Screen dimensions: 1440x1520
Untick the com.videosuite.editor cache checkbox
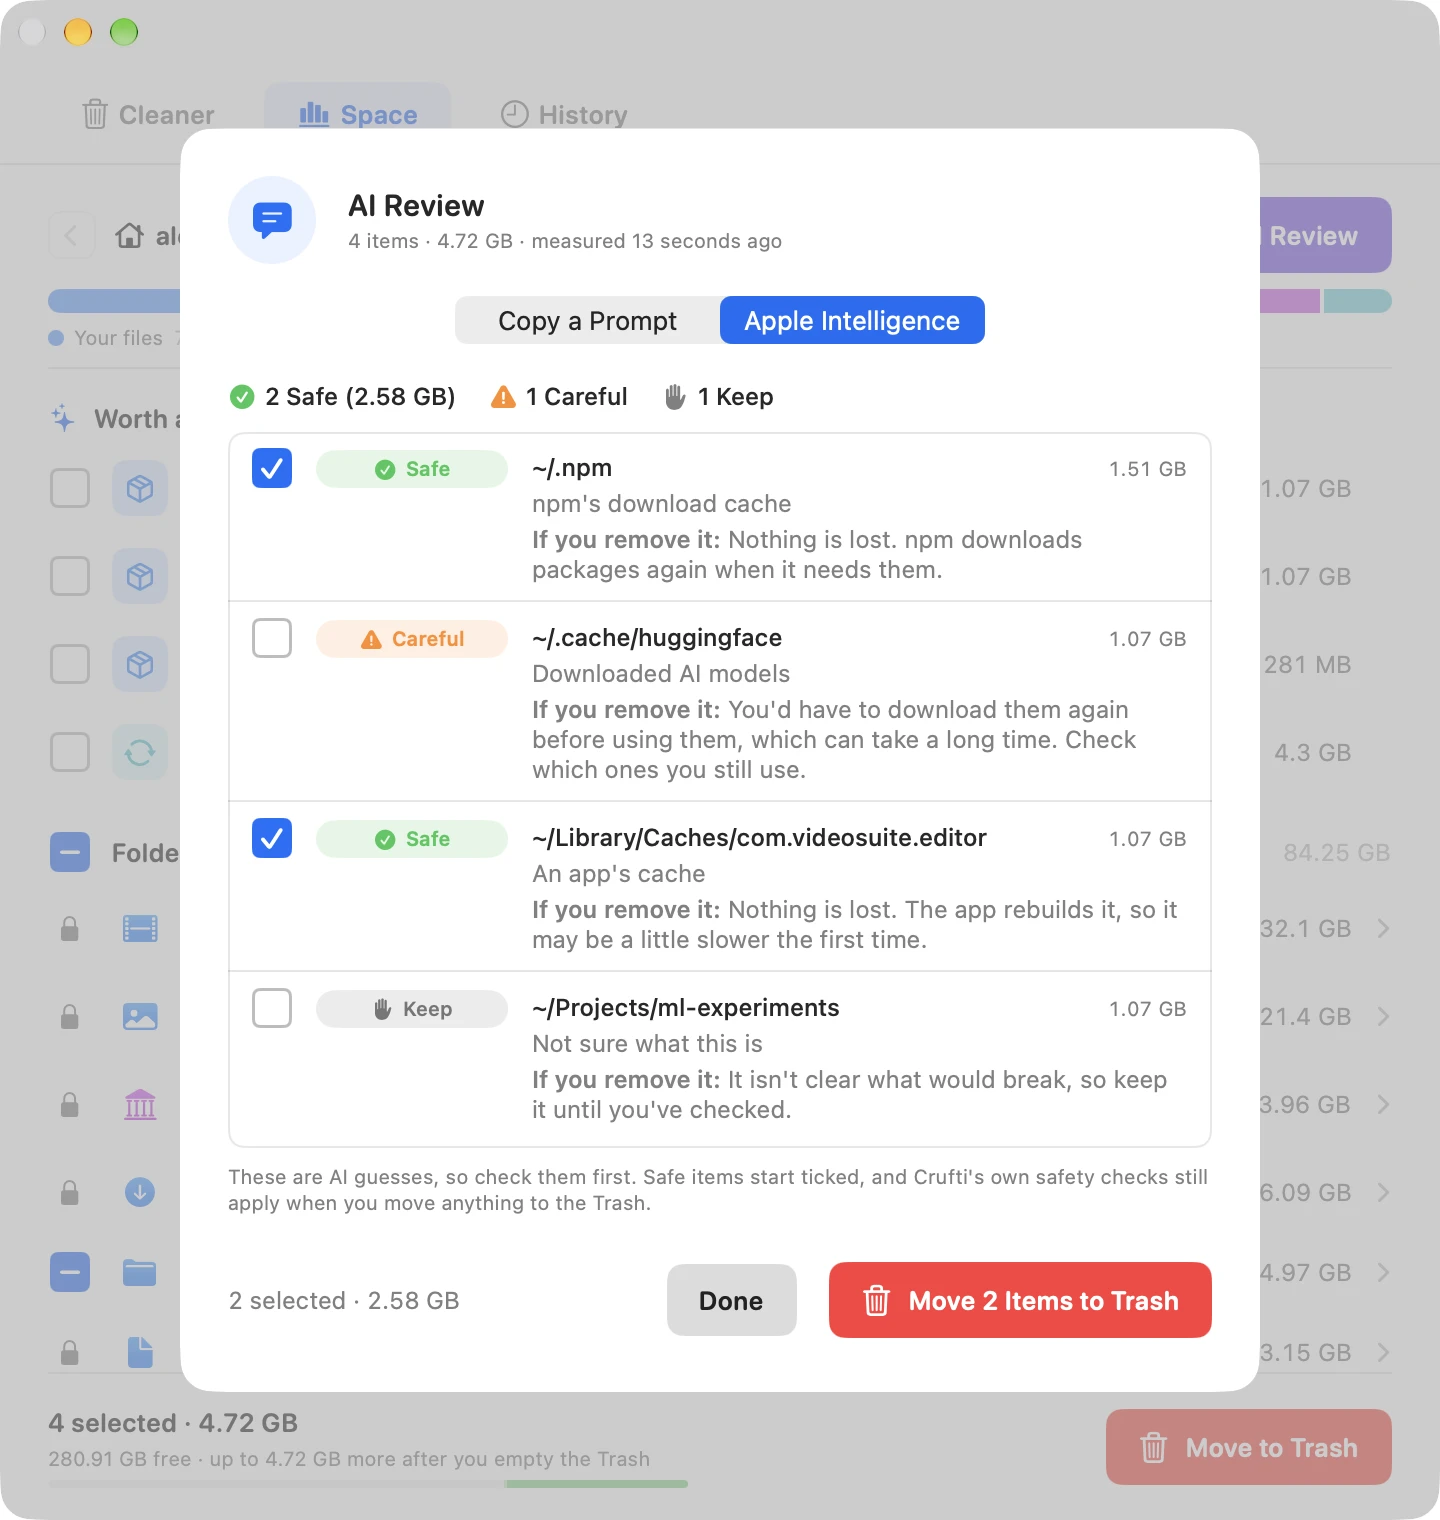(x=272, y=838)
